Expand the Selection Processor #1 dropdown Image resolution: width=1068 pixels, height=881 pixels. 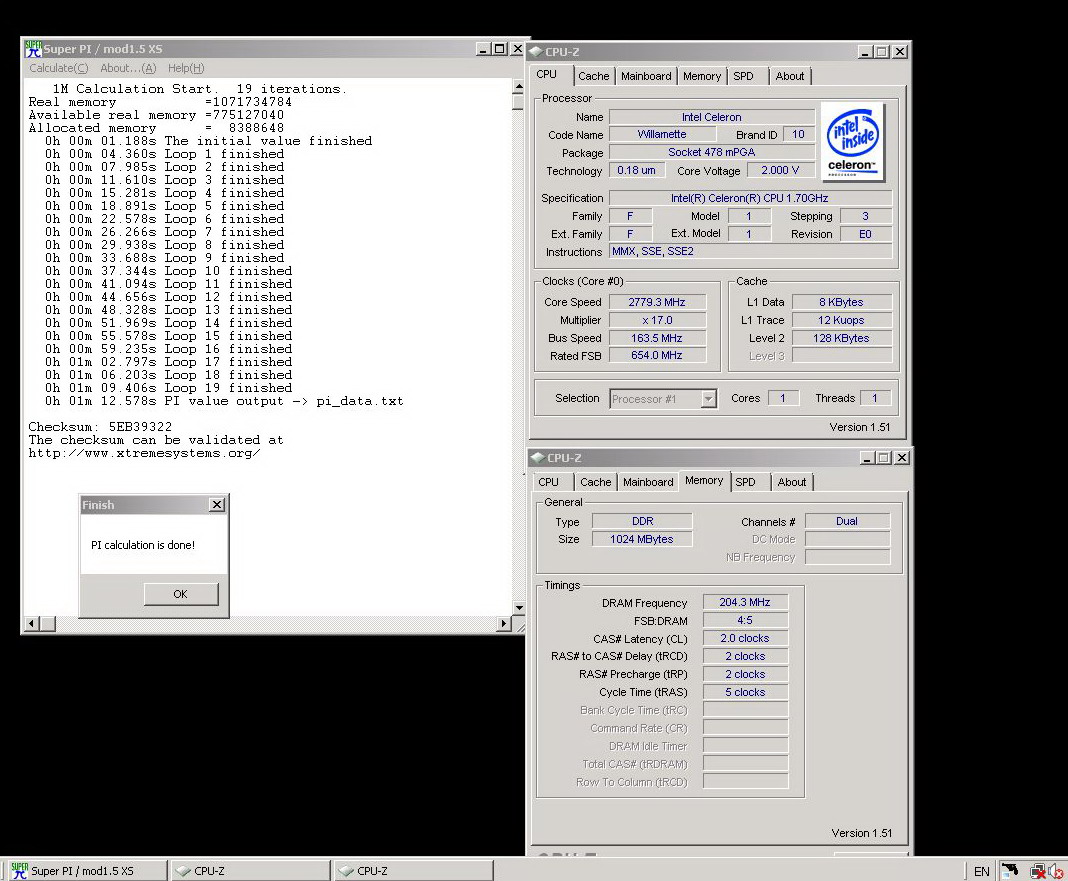[x=708, y=399]
